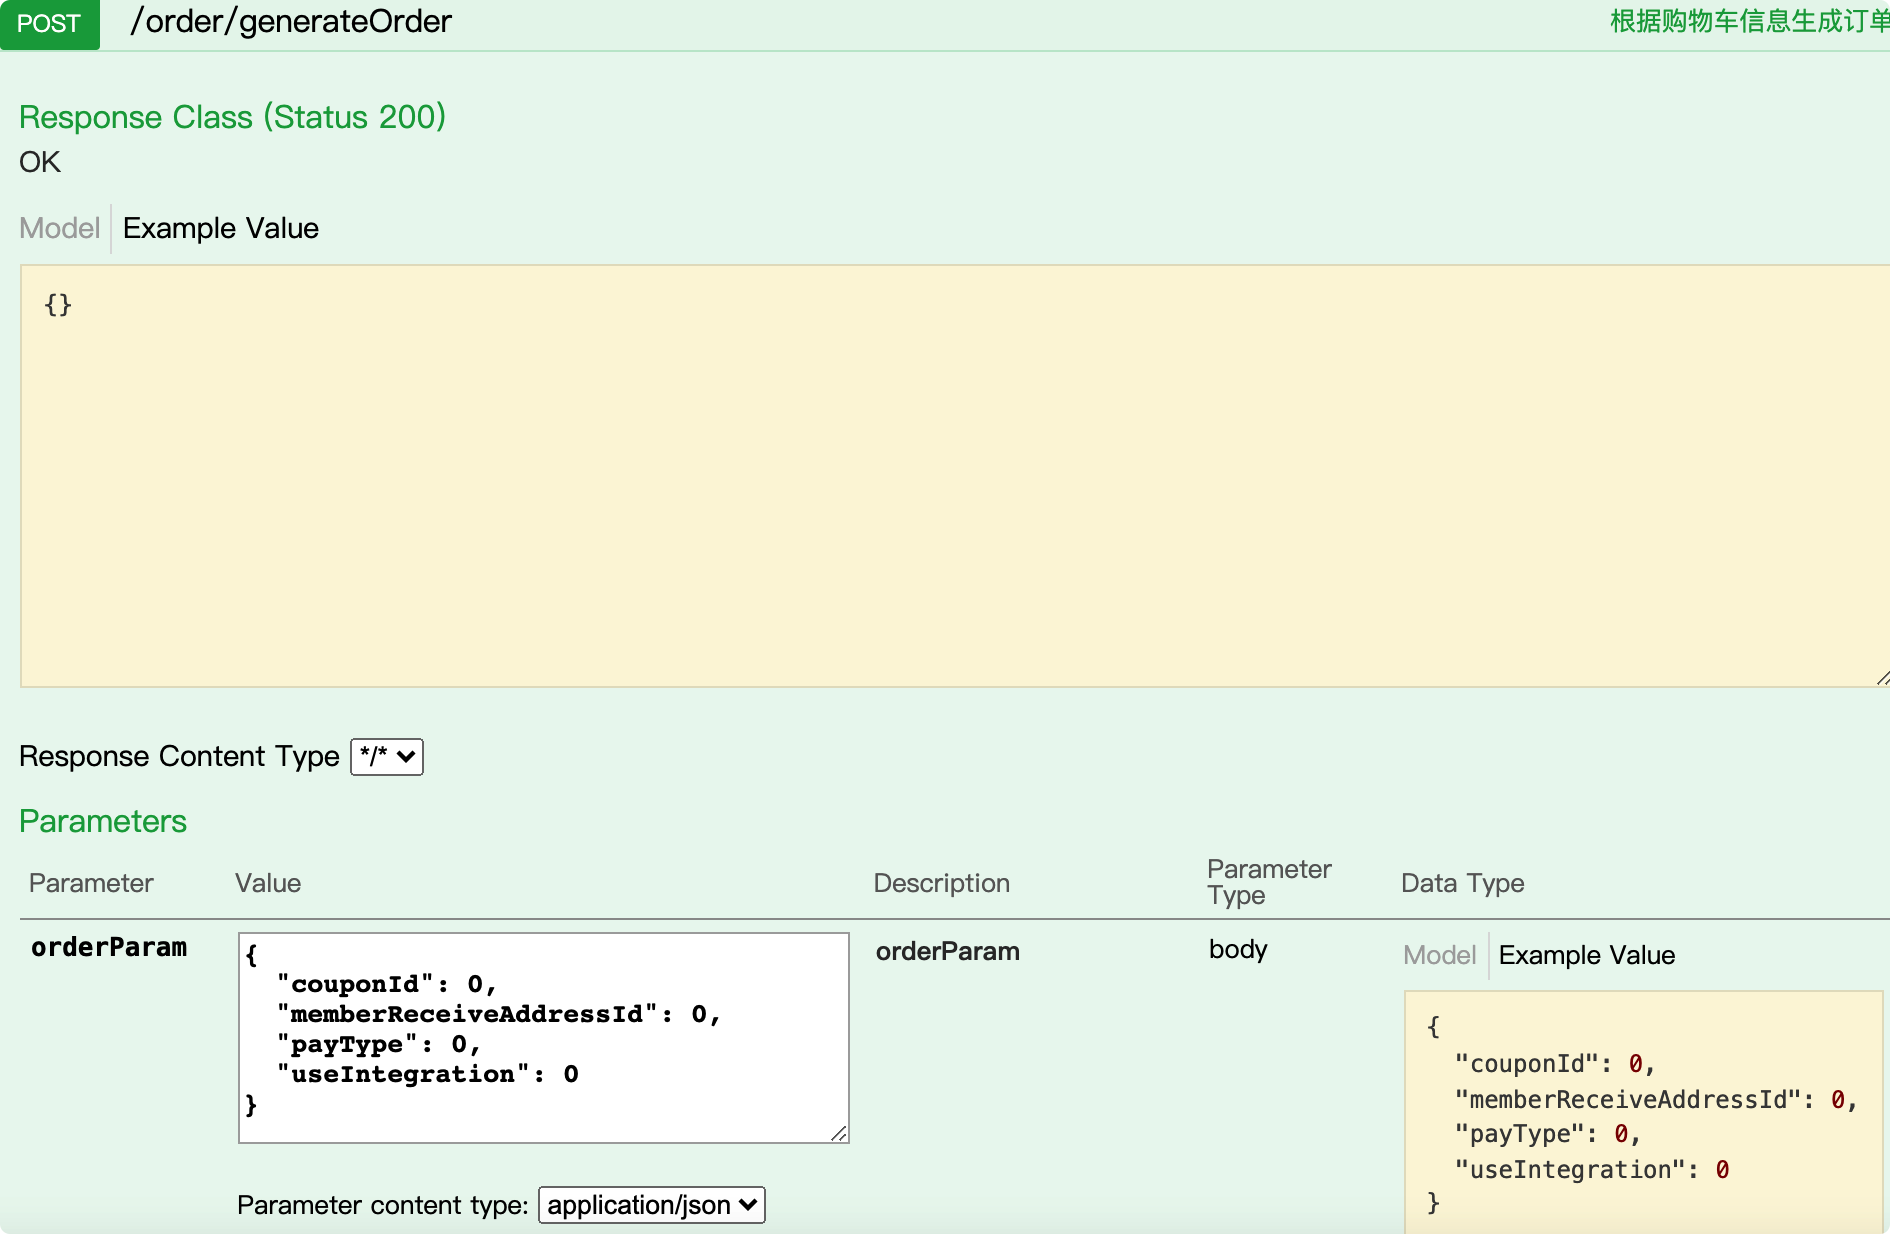Grab the orderParam textarea resize handle
The width and height of the screenshot is (1890, 1234).
pos(839,1133)
